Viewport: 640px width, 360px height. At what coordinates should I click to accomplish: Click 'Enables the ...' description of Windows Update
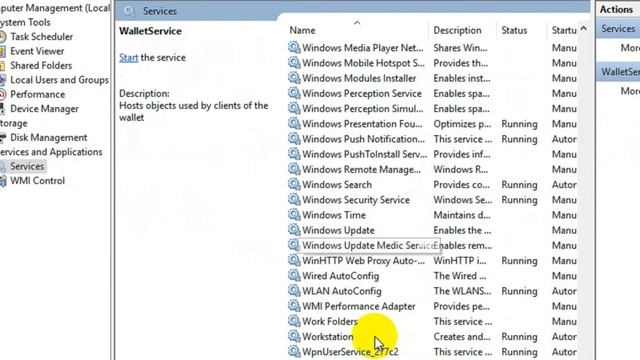[x=462, y=230]
